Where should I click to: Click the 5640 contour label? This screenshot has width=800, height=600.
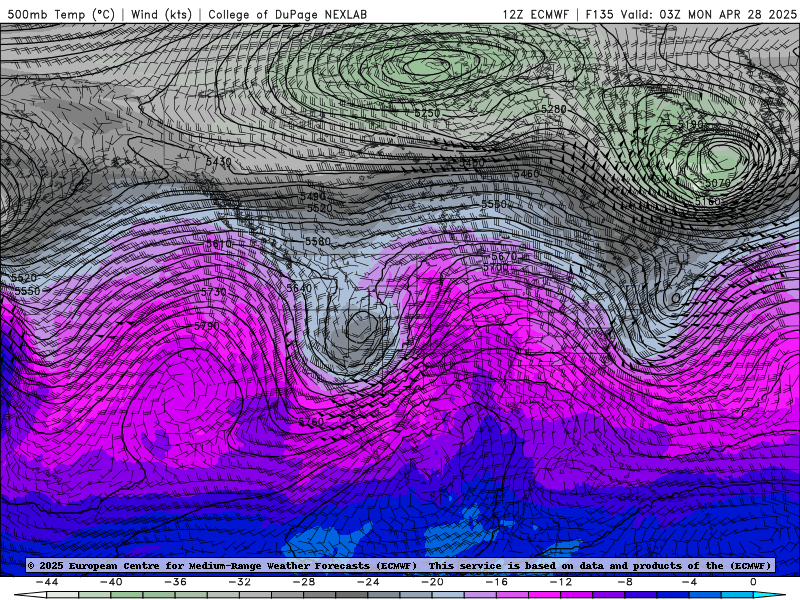pos(298,288)
